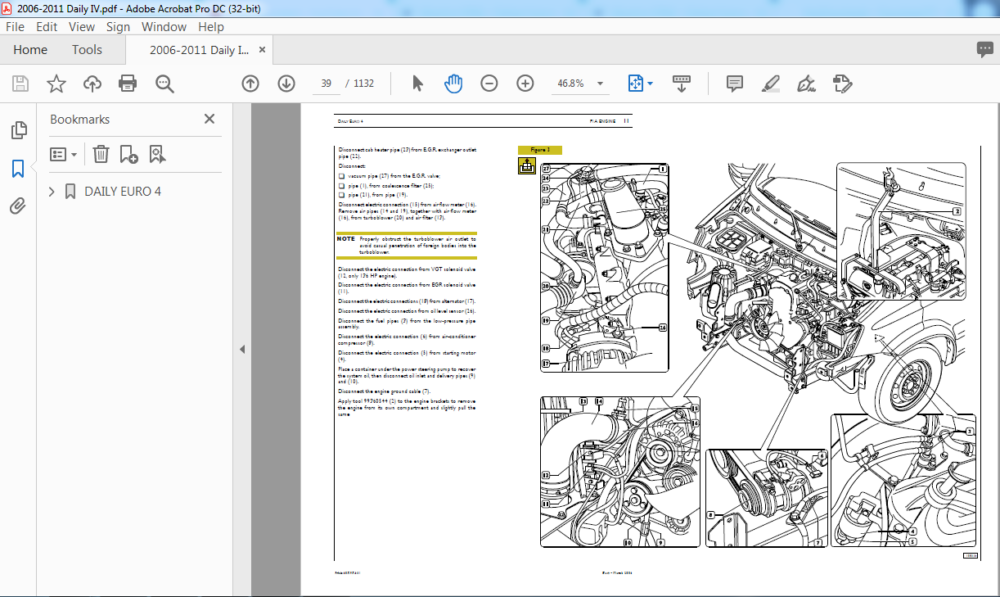This screenshot has height=597, width=1000.
Task: Go to the previous page
Action: 250,84
